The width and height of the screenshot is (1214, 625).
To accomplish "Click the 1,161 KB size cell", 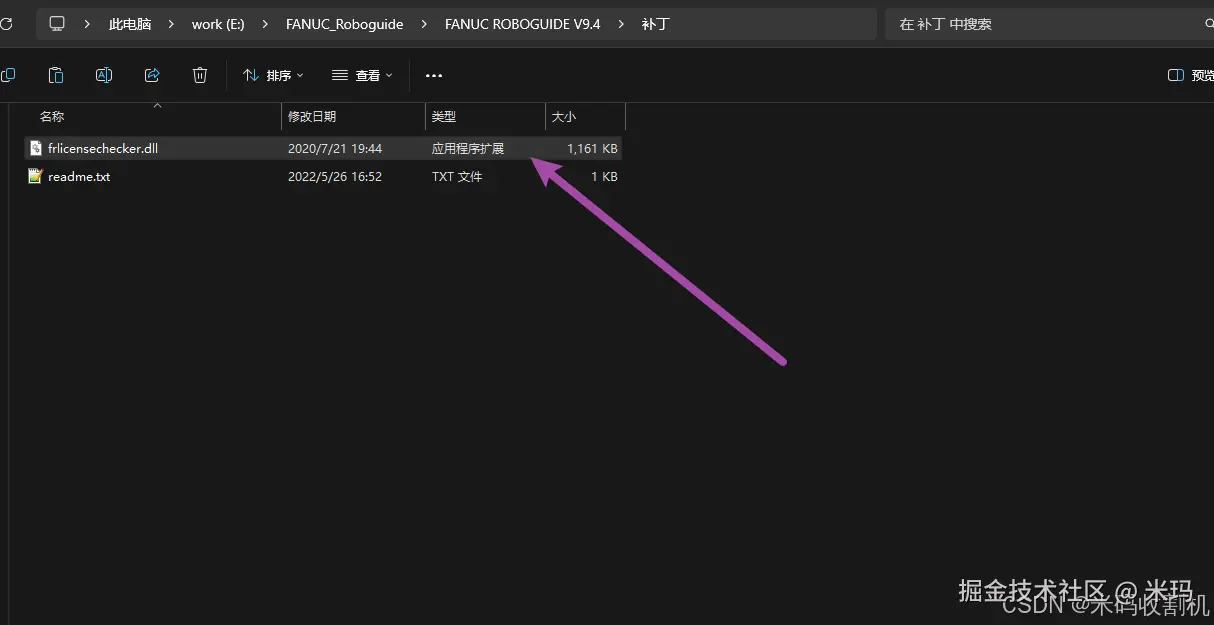I will point(592,148).
